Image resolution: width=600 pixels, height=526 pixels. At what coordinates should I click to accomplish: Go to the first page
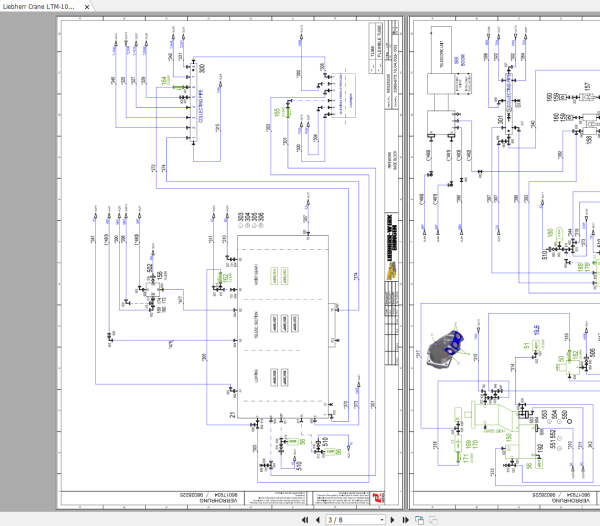[x=305, y=520]
